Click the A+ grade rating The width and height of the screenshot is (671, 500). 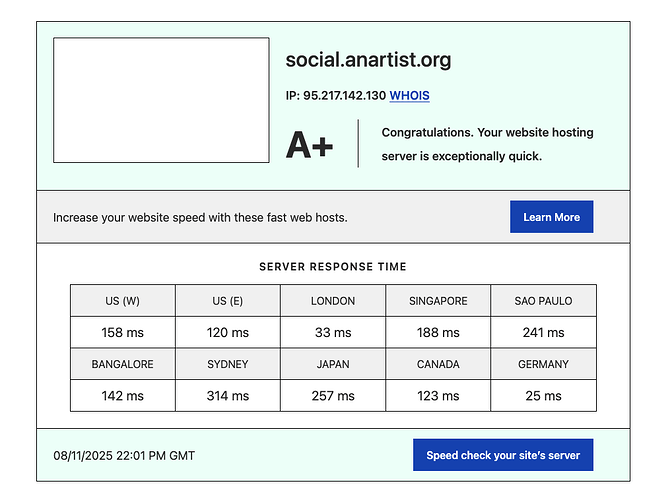(310, 145)
